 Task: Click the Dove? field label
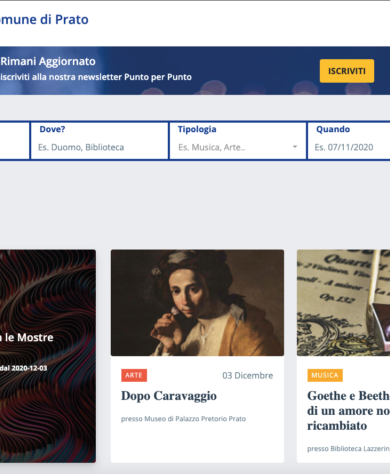[x=52, y=129]
